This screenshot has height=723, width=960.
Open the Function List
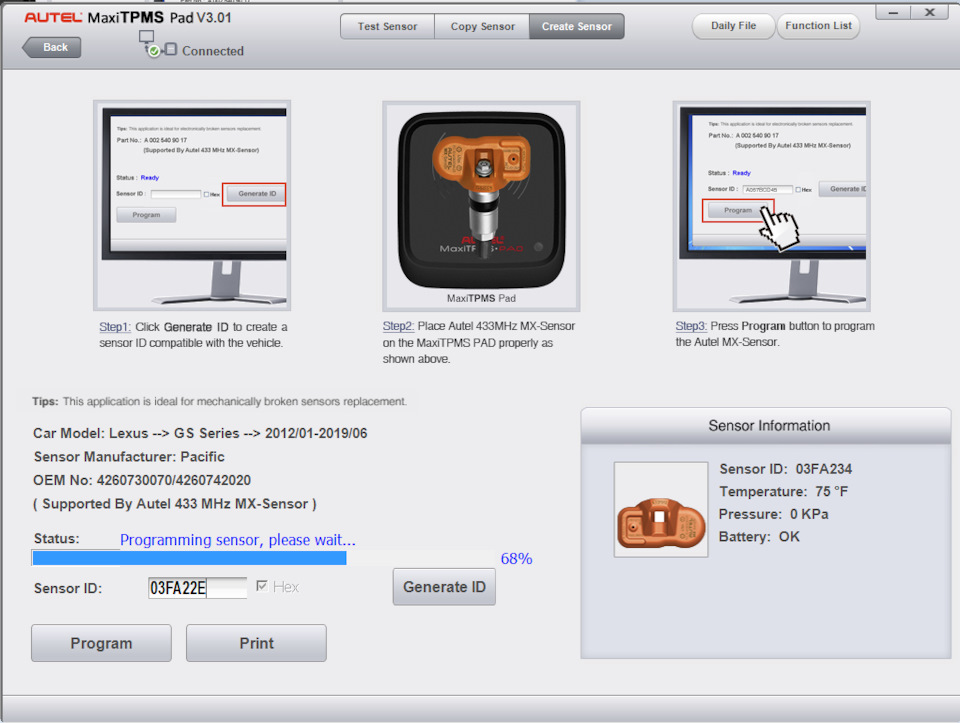pos(819,26)
